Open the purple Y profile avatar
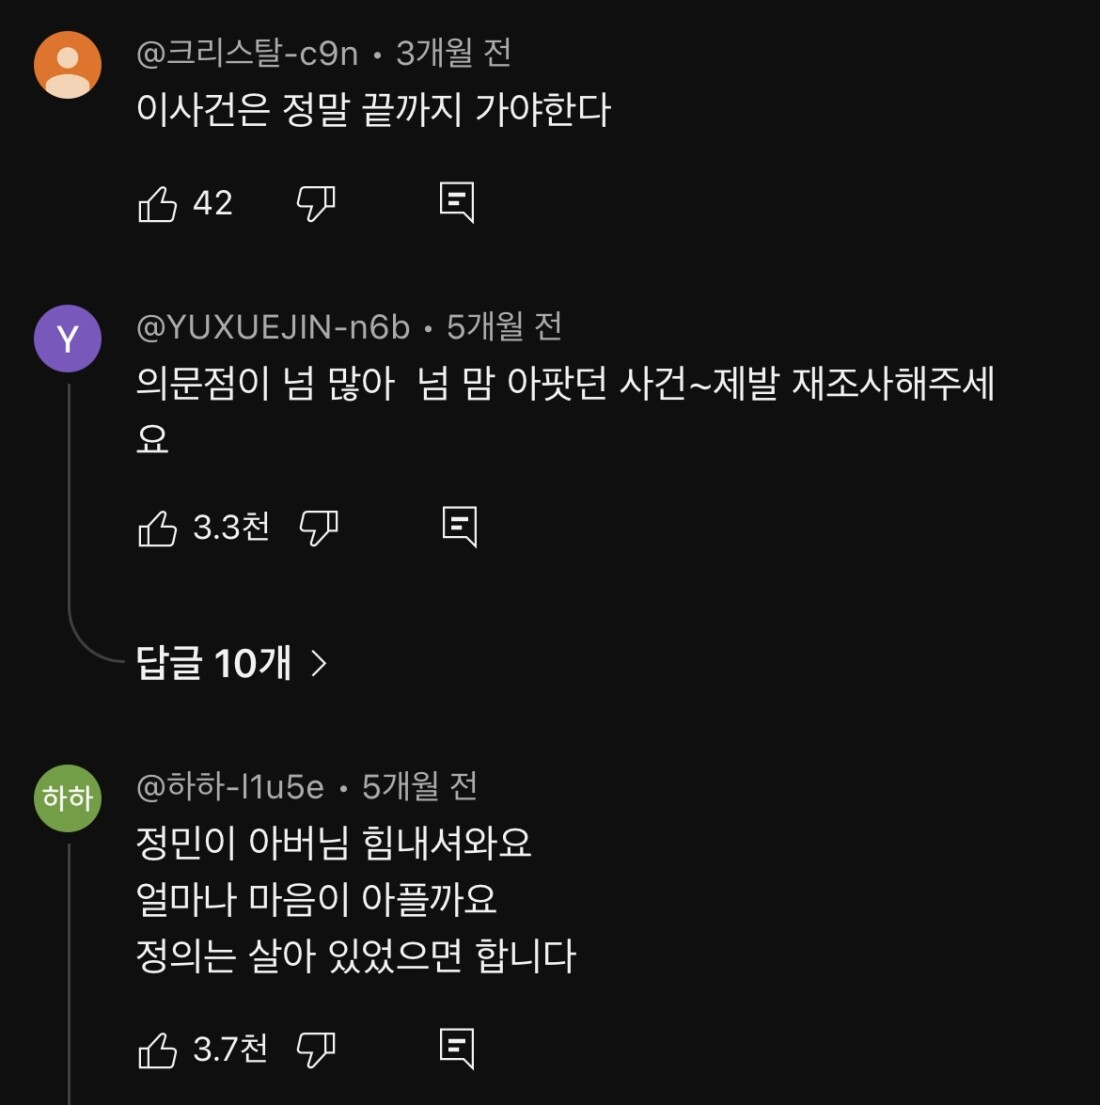 pos(68,339)
